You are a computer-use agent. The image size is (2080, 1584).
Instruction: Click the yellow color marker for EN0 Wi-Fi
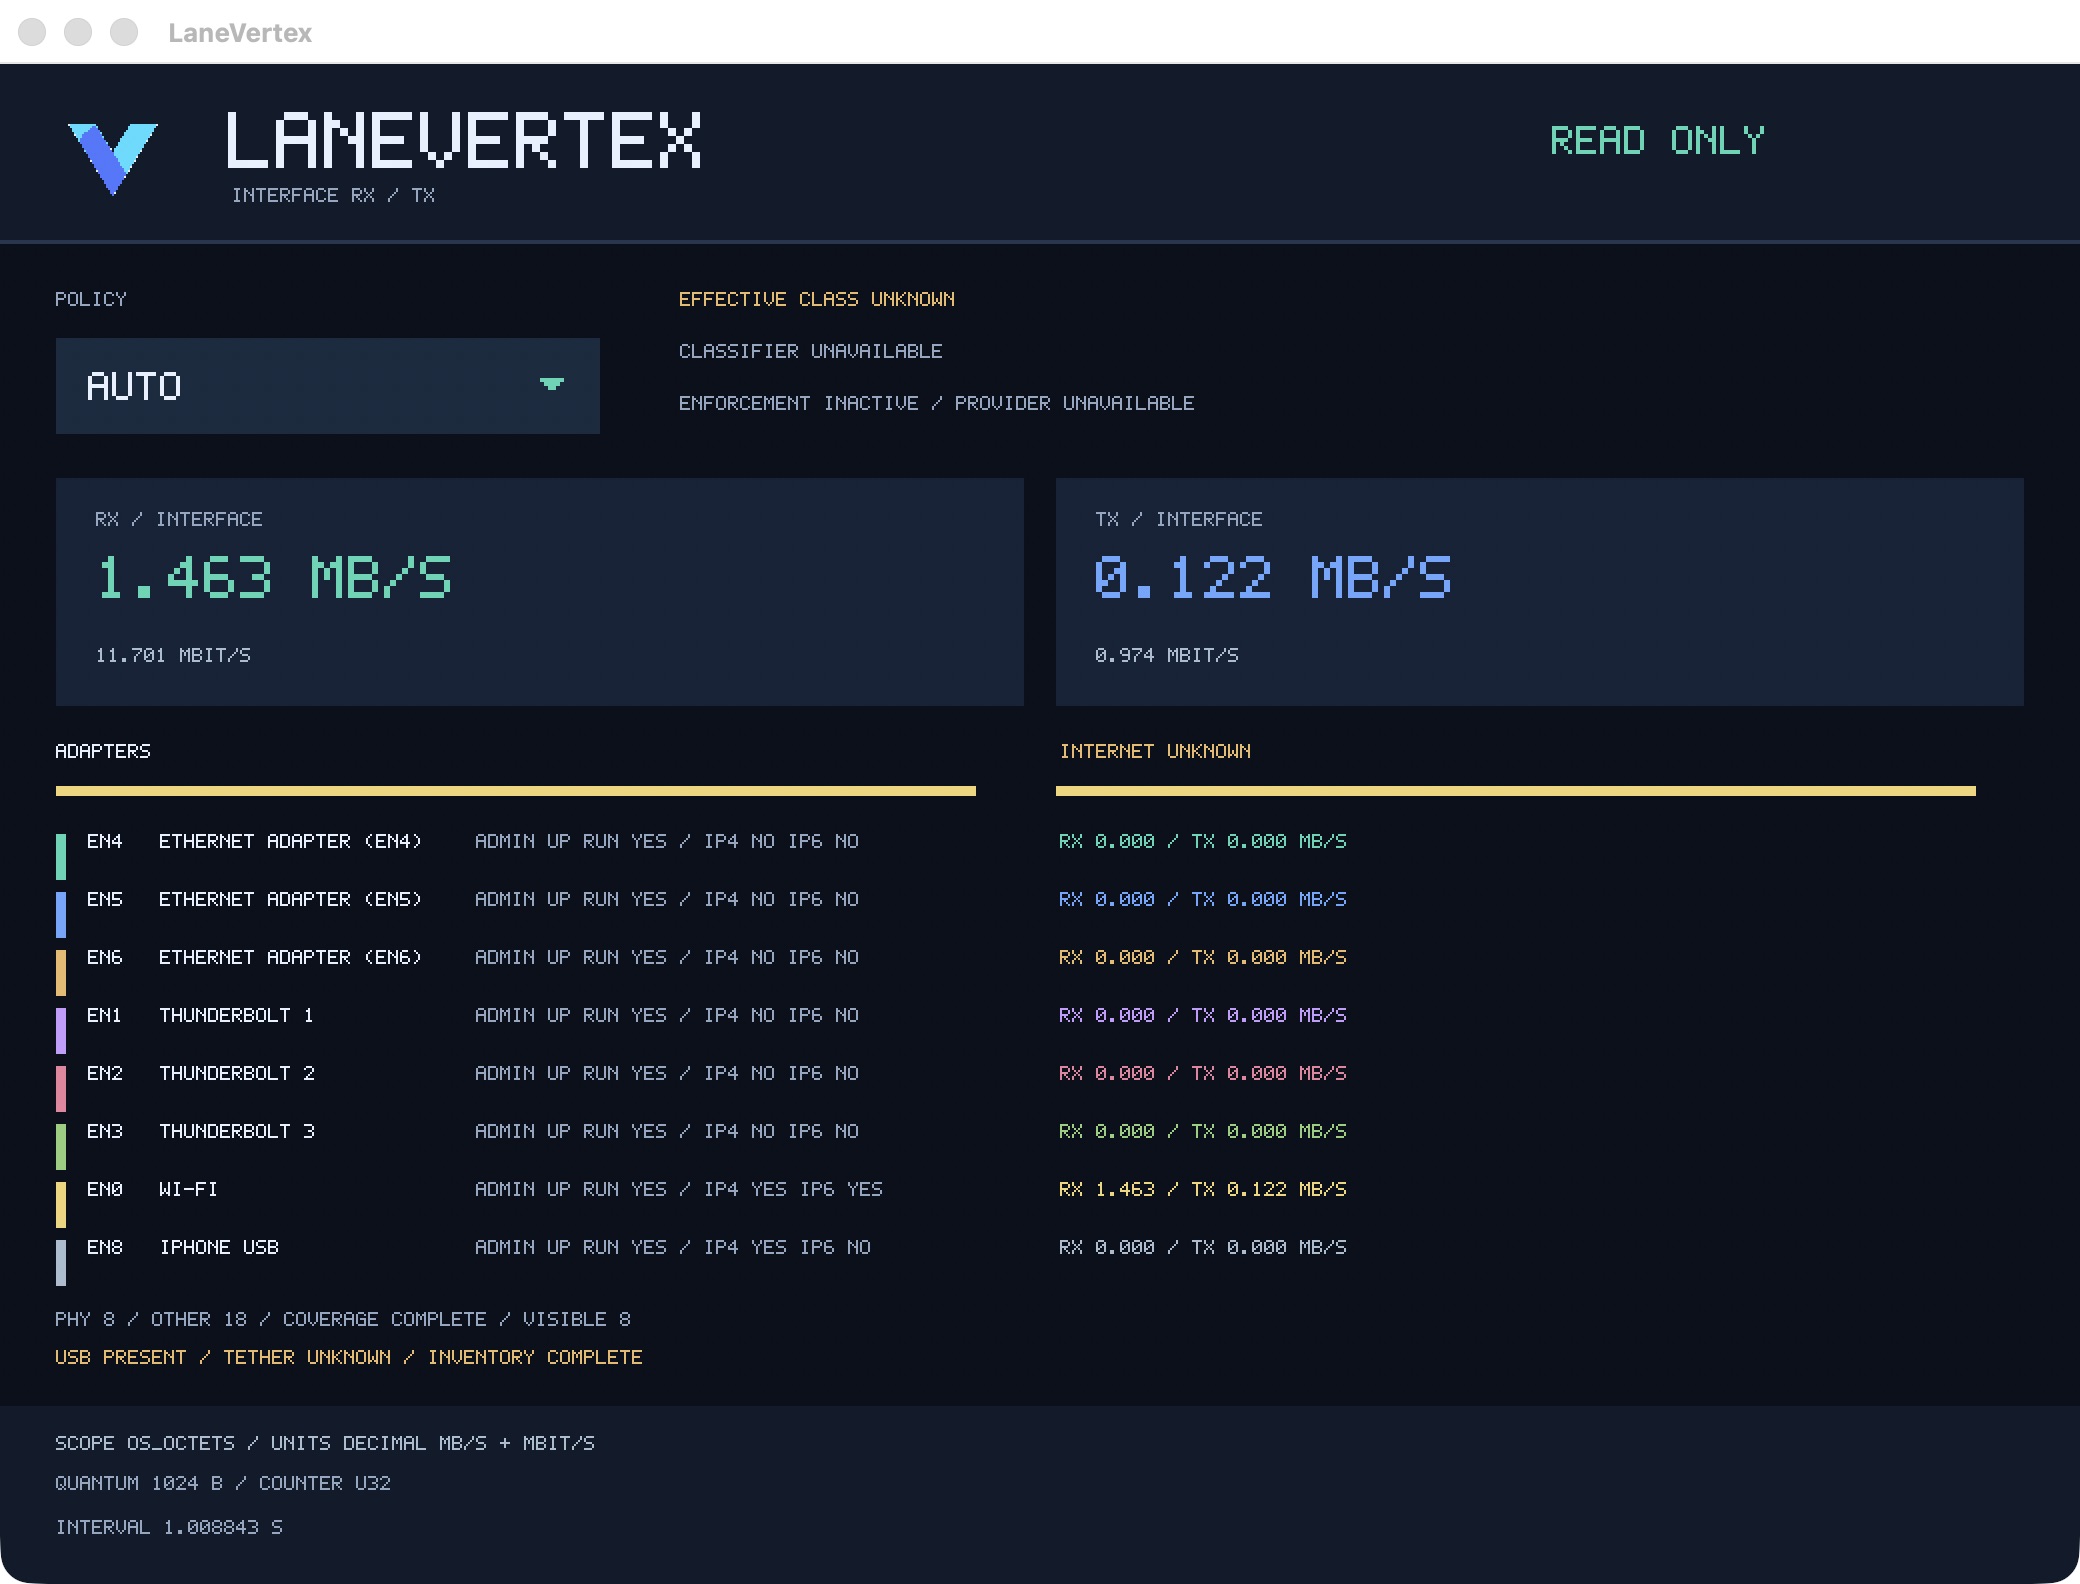61,1204
